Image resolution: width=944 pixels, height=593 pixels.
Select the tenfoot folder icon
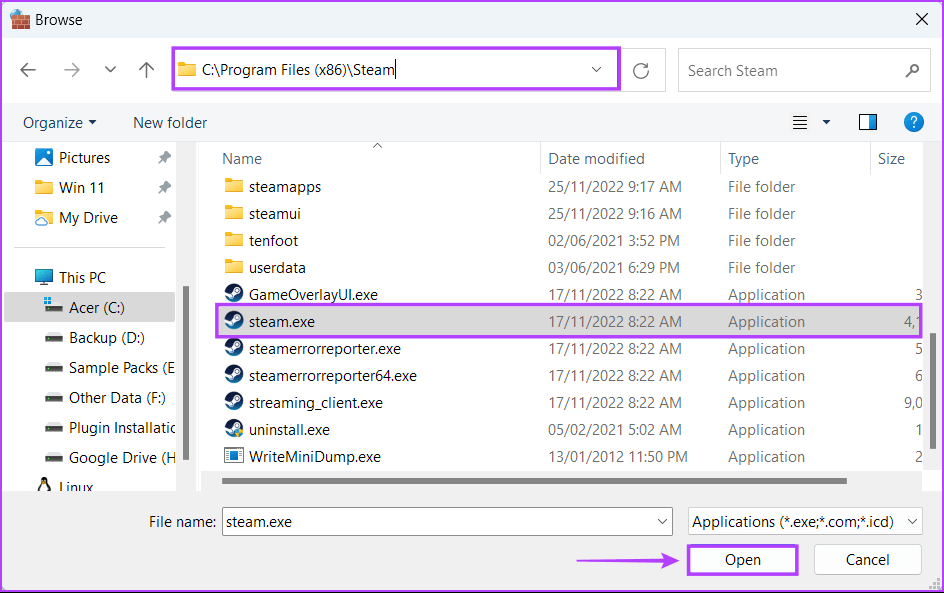pos(234,240)
